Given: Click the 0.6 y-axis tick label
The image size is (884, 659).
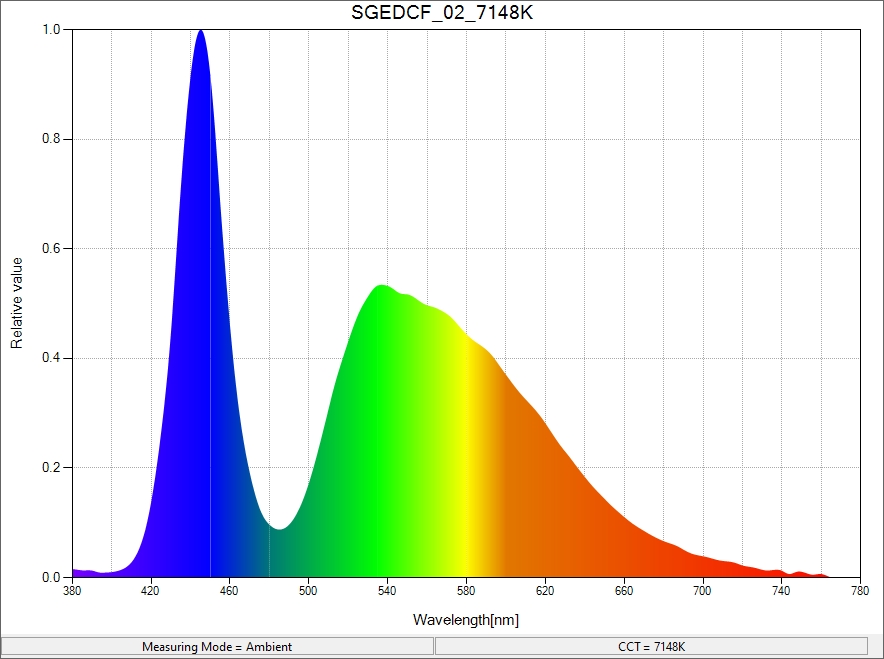Looking at the screenshot, I should tap(52, 249).
